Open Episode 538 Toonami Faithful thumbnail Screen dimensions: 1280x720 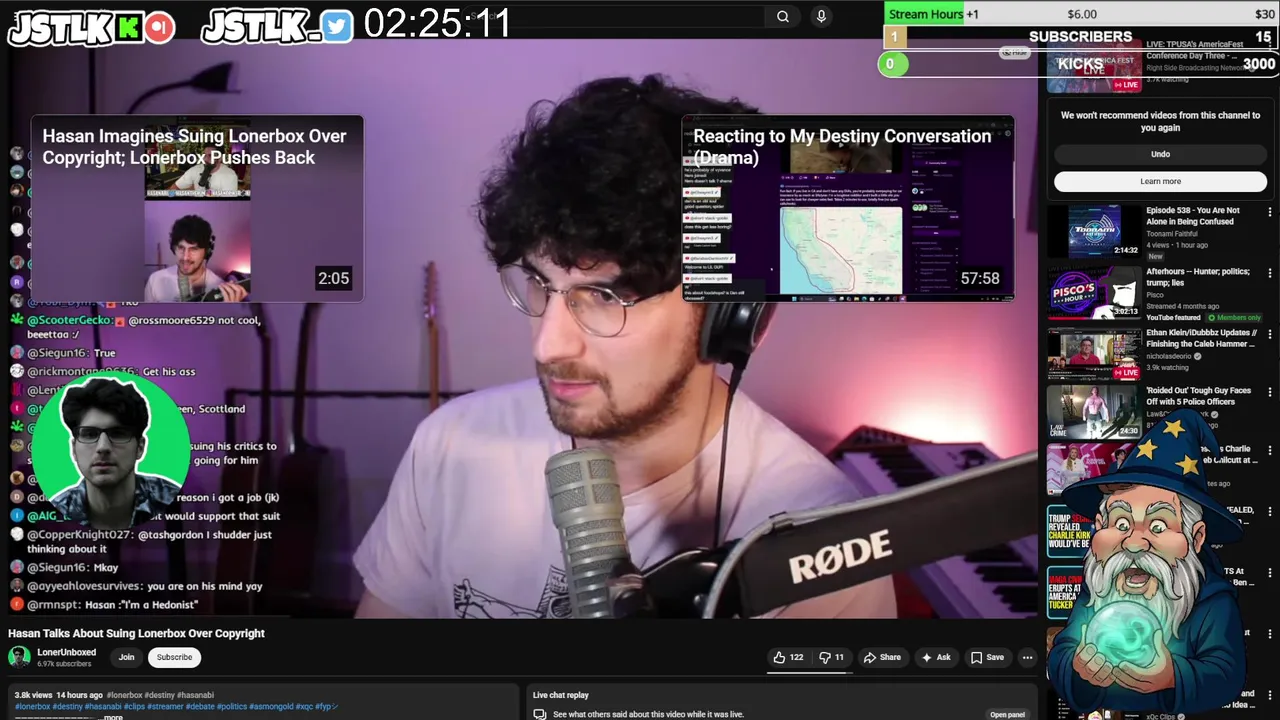pyautogui.click(x=1094, y=232)
